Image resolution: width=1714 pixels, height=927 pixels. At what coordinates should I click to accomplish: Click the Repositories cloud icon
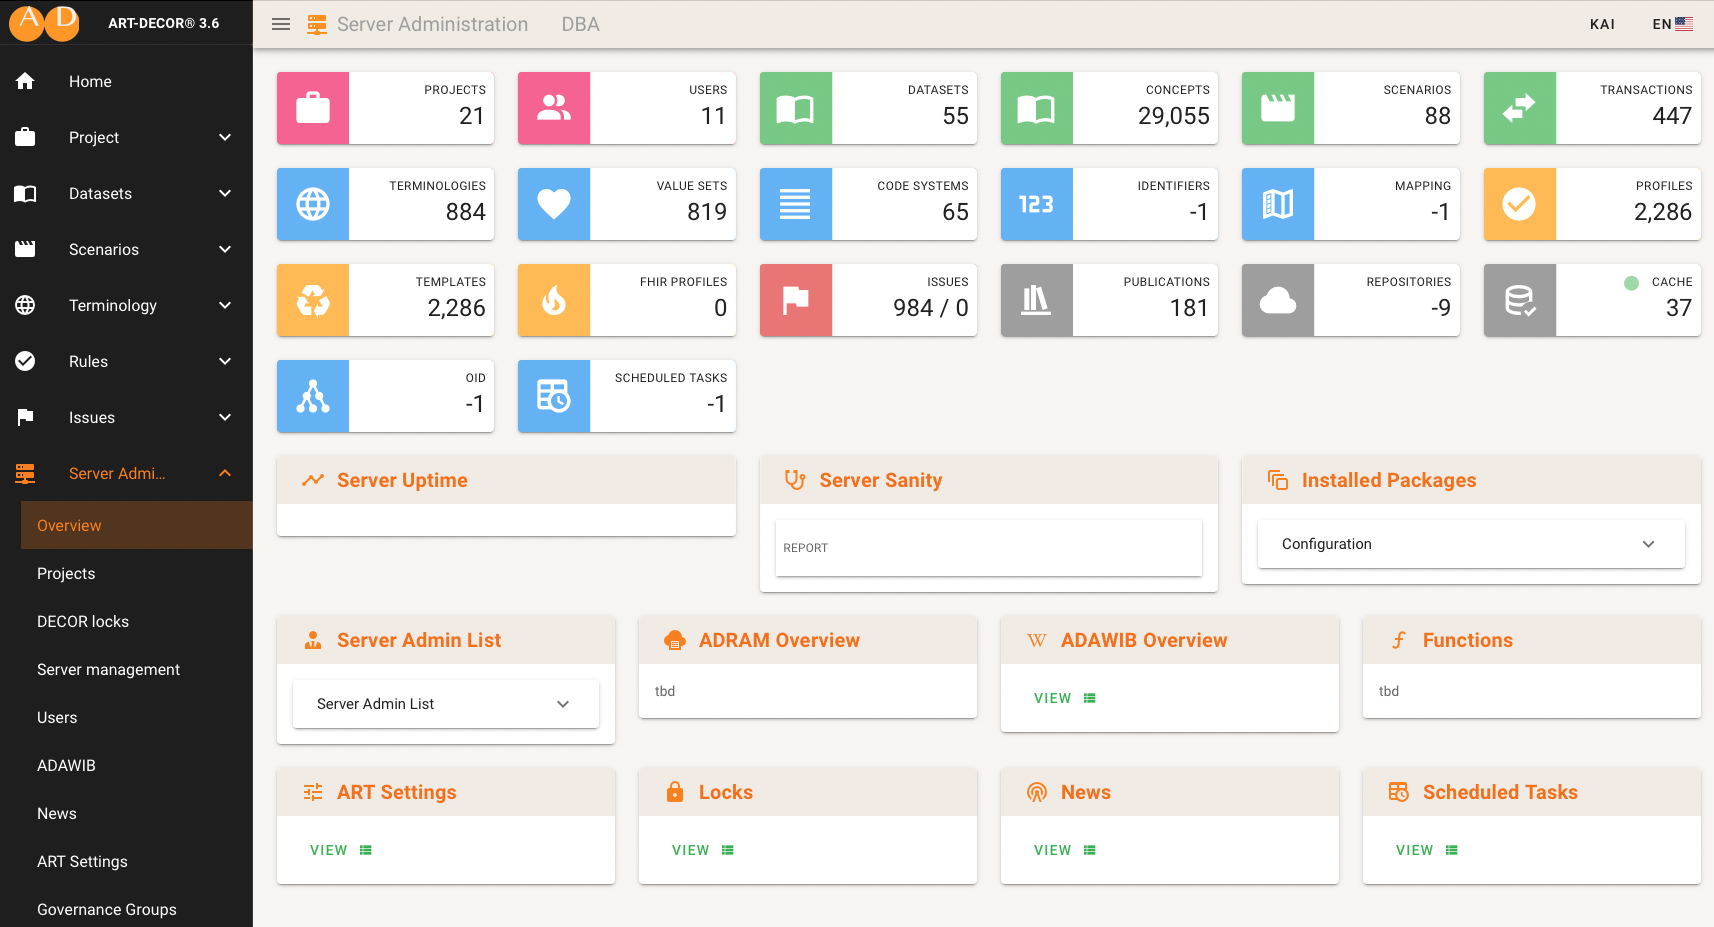pos(1278,300)
